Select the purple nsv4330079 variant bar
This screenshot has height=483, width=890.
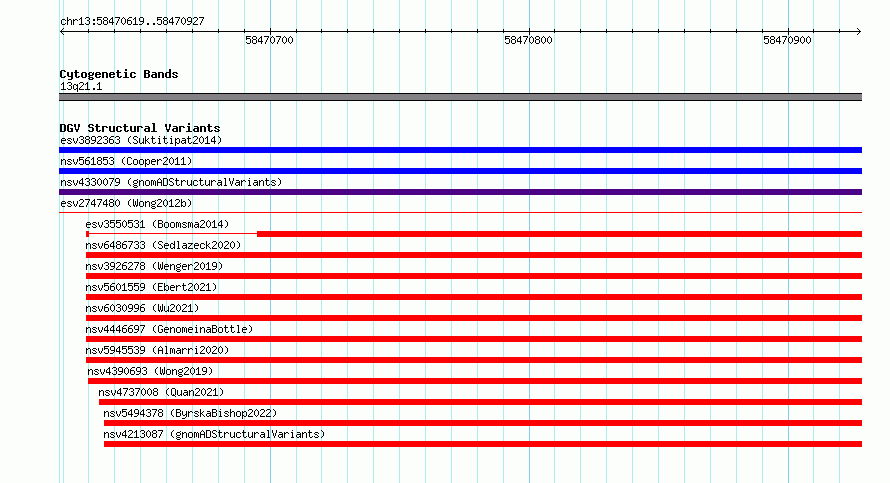[x=460, y=192]
